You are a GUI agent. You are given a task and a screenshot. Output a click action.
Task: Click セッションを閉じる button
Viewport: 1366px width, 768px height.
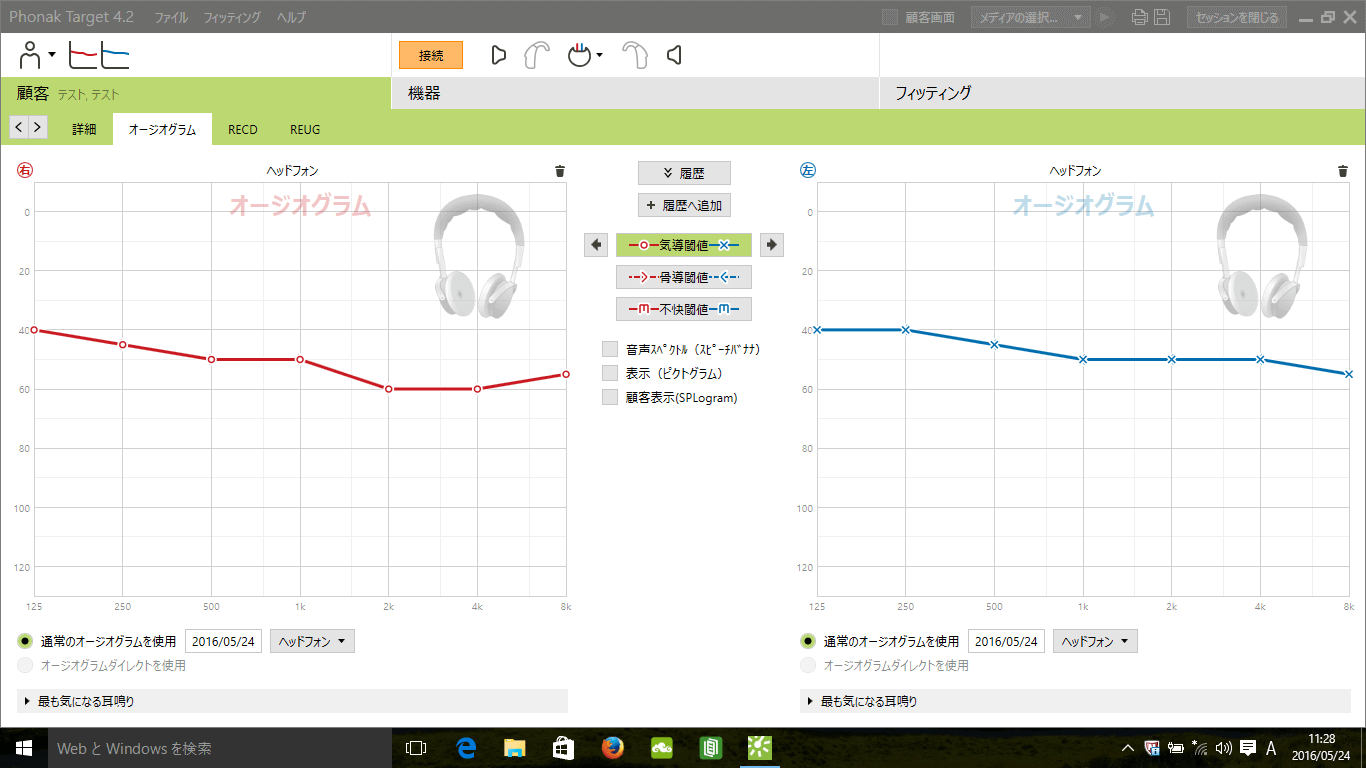[x=1237, y=17]
